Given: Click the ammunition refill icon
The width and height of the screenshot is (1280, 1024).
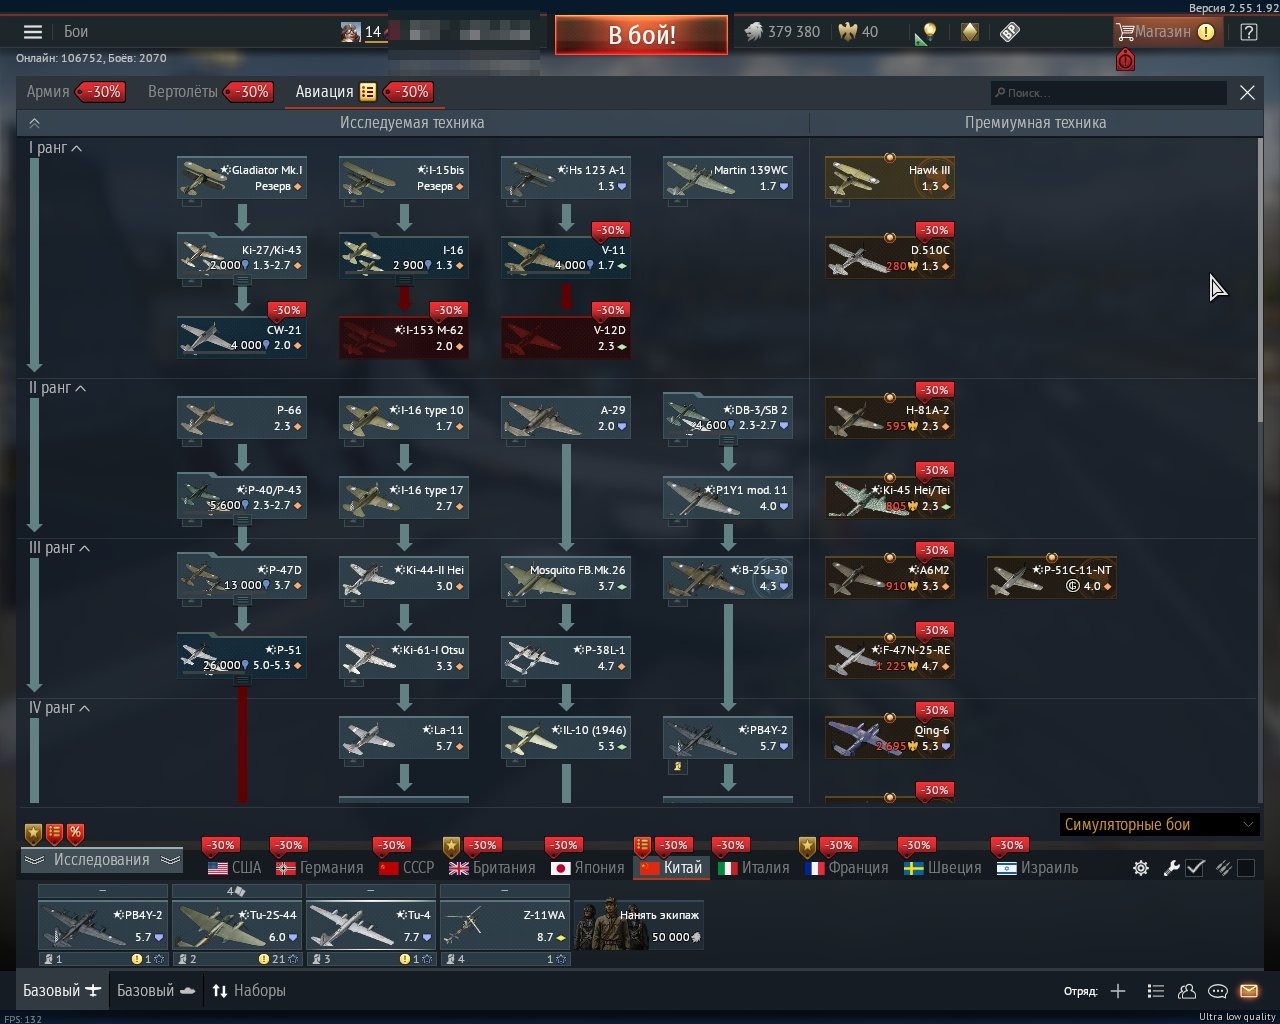Looking at the screenshot, I should (x=1224, y=868).
